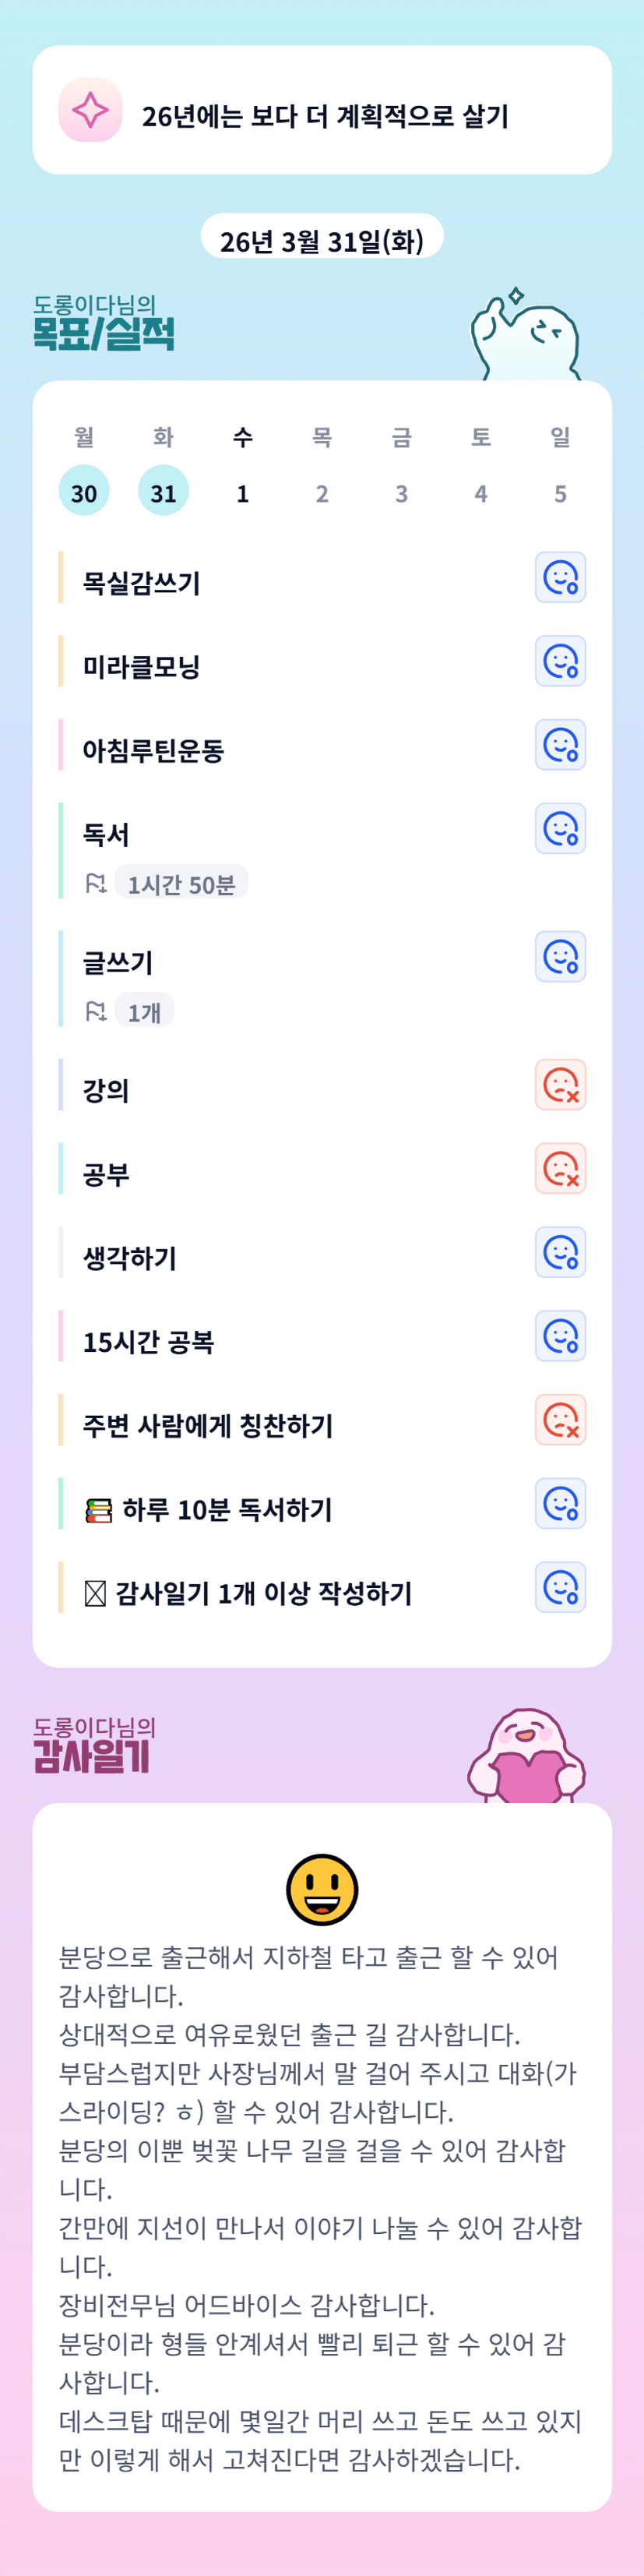Click the 26년에는 보다 더 계획적으로 살기 banner text
Viewport: 644px width, 2576px height.
click(x=325, y=116)
